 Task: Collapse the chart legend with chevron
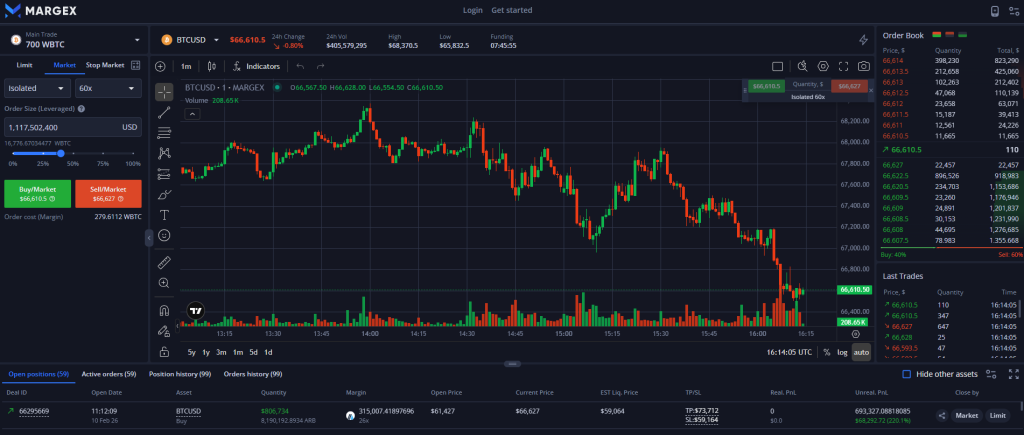[192, 114]
